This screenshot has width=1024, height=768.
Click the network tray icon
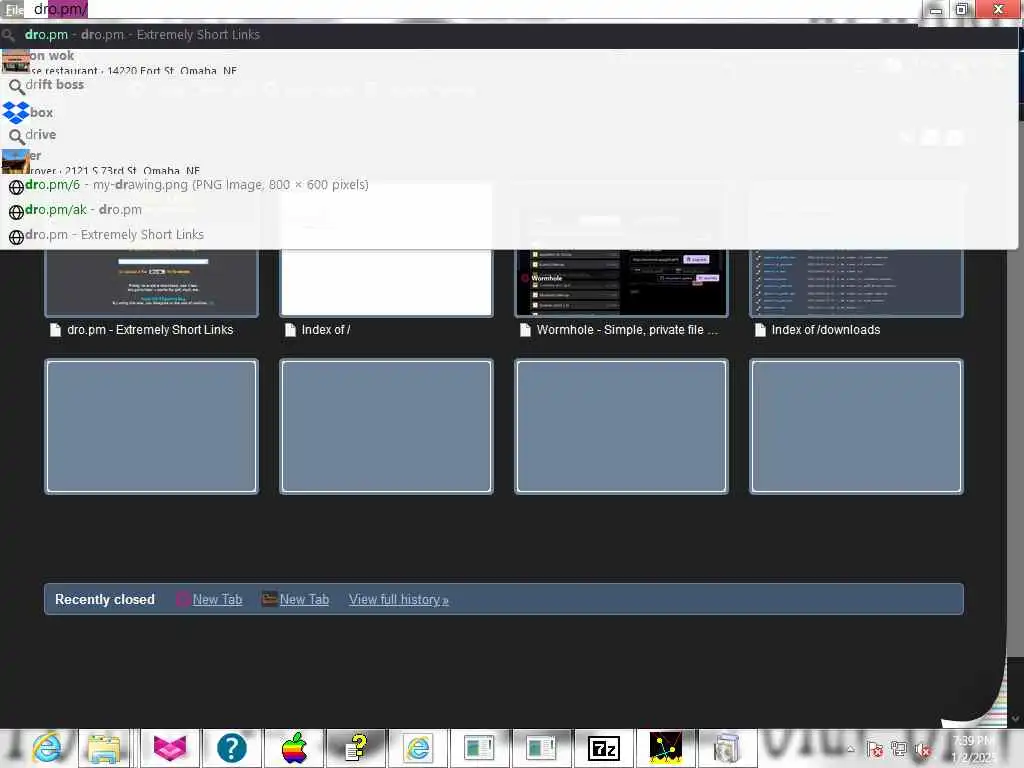[x=899, y=750]
